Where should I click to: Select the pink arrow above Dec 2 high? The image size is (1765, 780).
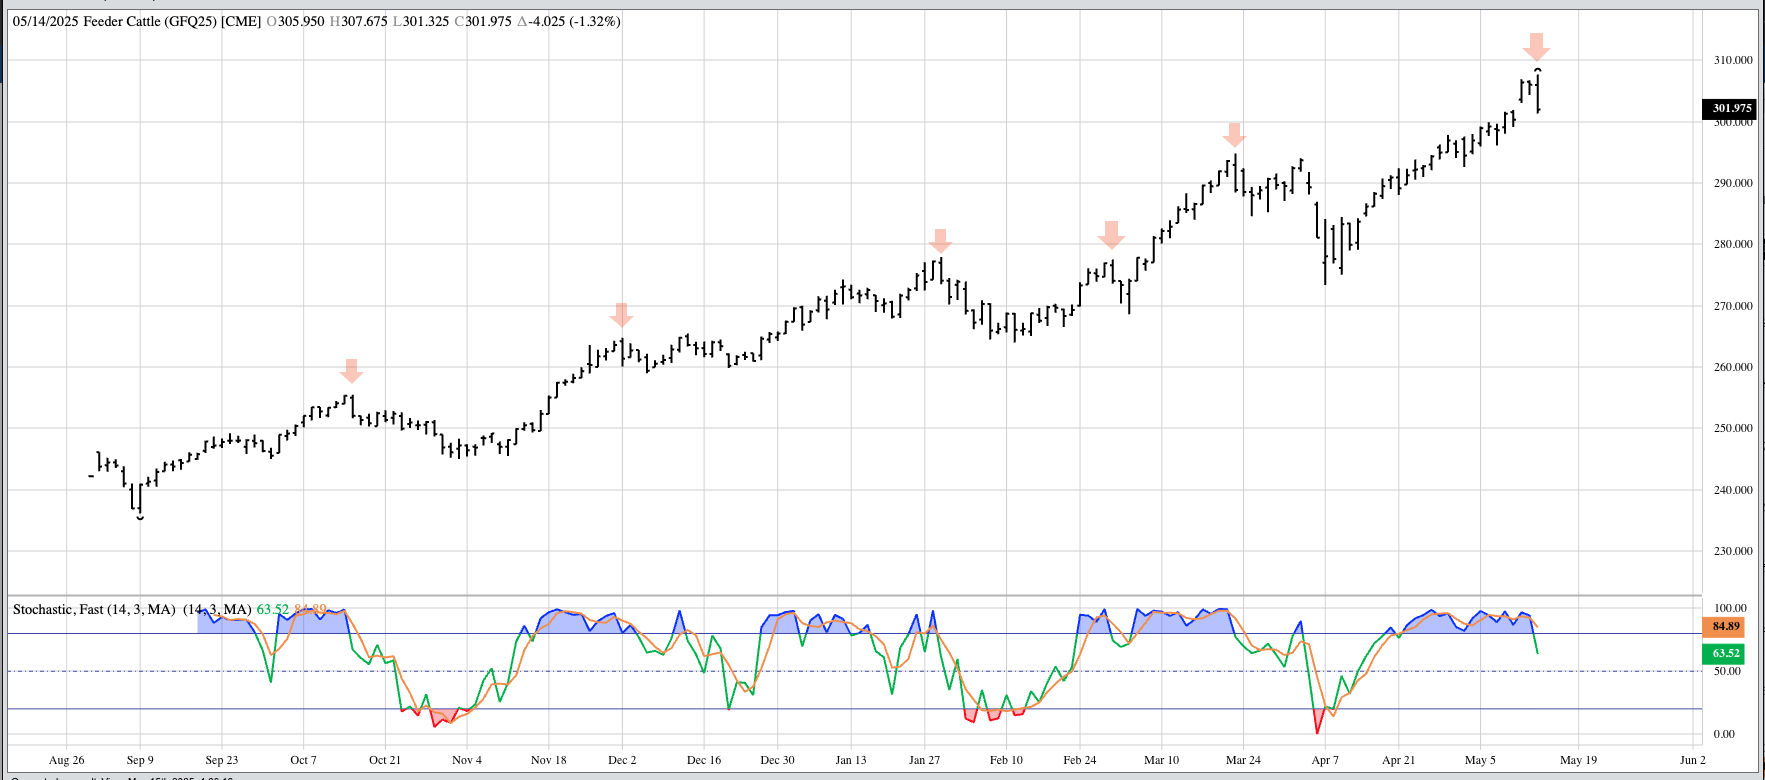(x=621, y=315)
